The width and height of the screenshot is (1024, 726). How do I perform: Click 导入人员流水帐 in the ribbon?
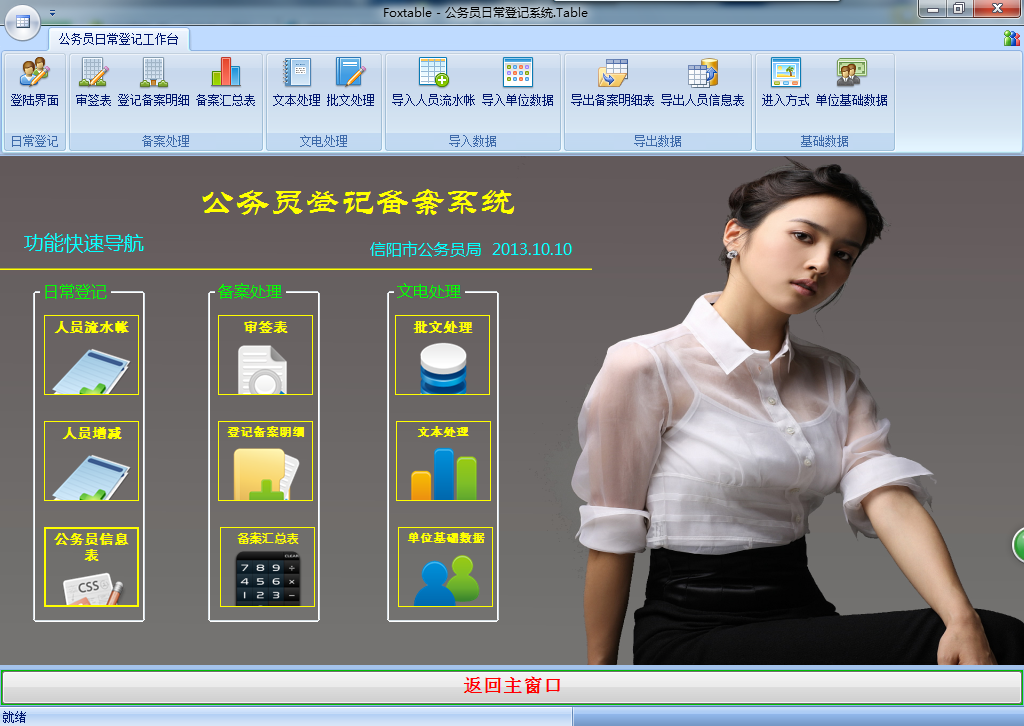434,82
